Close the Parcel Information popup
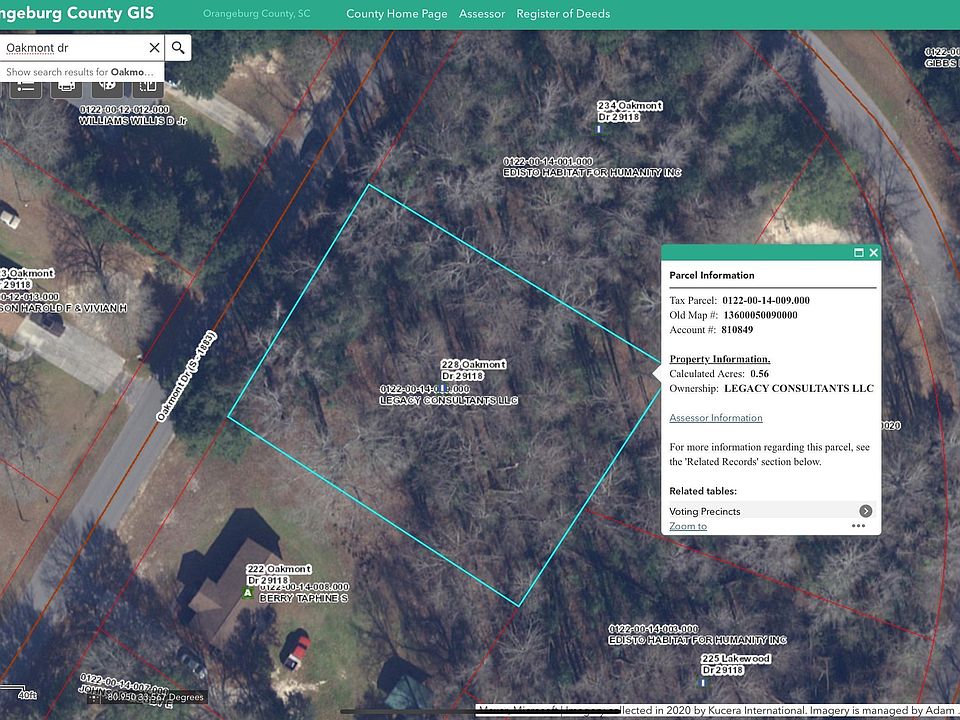Screen dimensions: 960x720 [874, 252]
